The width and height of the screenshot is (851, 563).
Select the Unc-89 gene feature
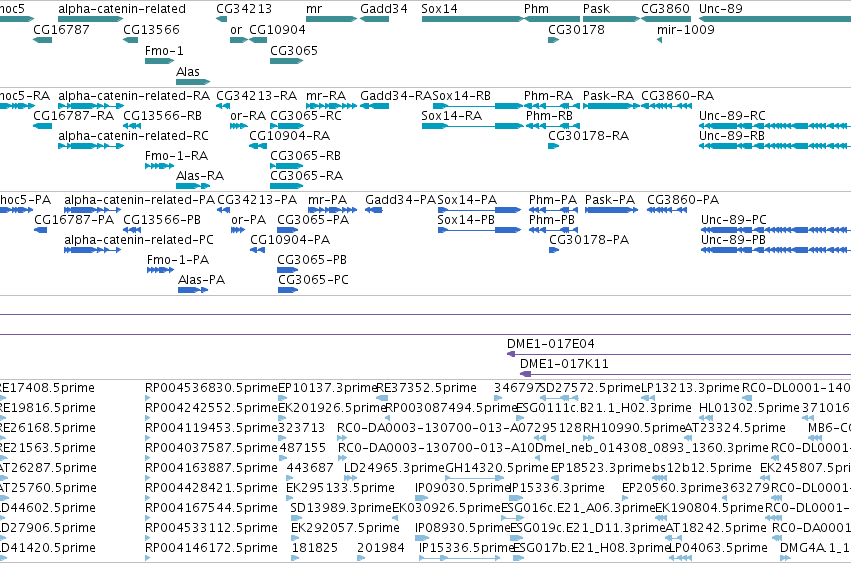coord(775,19)
